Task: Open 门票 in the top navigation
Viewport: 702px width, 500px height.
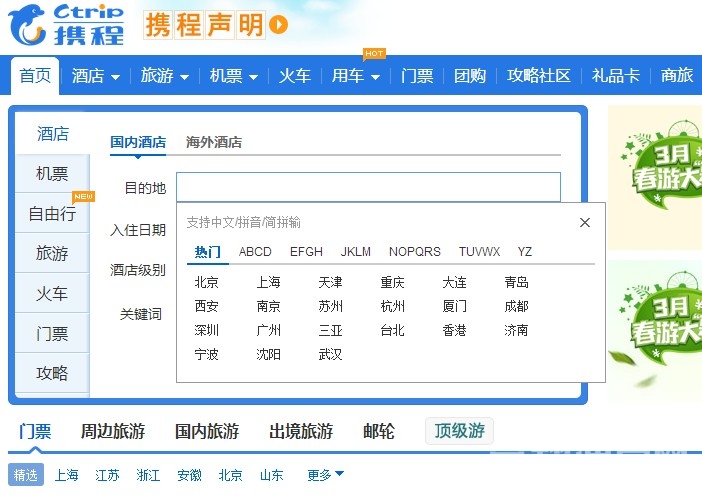Action: click(417, 76)
